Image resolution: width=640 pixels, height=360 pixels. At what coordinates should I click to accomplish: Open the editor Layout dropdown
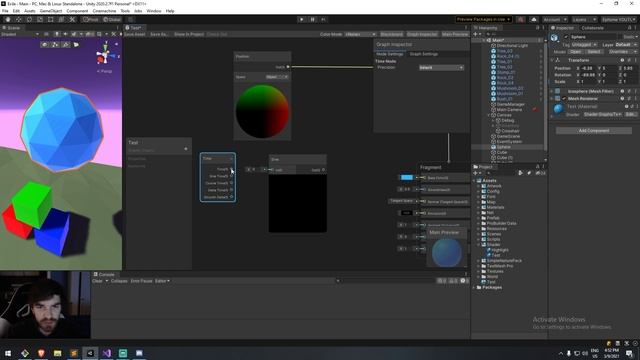pyautogui.click(x=618, y=20)
